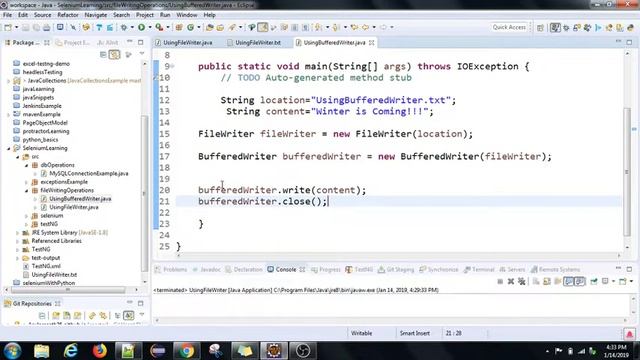The image size is (640, 360).
Task: Click the Debug bug icon in toolbar
Action: pyautogui.click(x=124, y=27)
